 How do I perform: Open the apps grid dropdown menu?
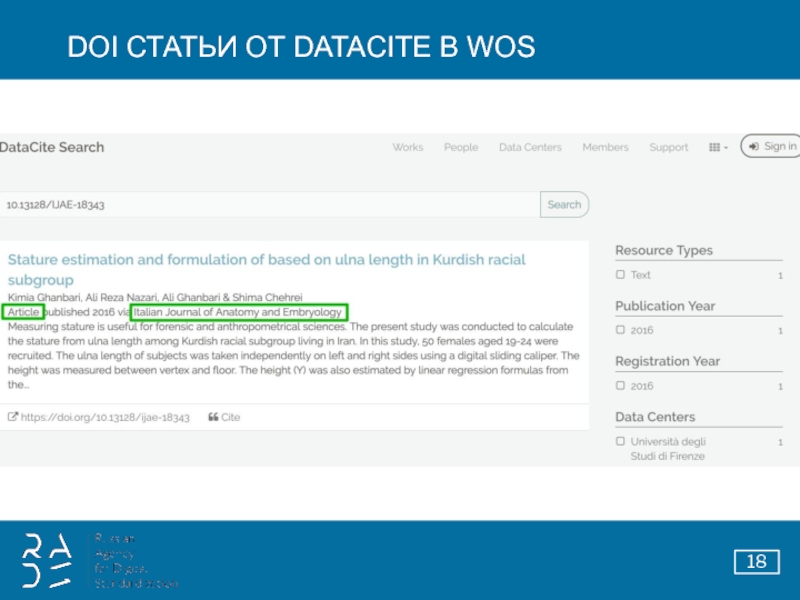pyautogui.click(x=718, y=147)
